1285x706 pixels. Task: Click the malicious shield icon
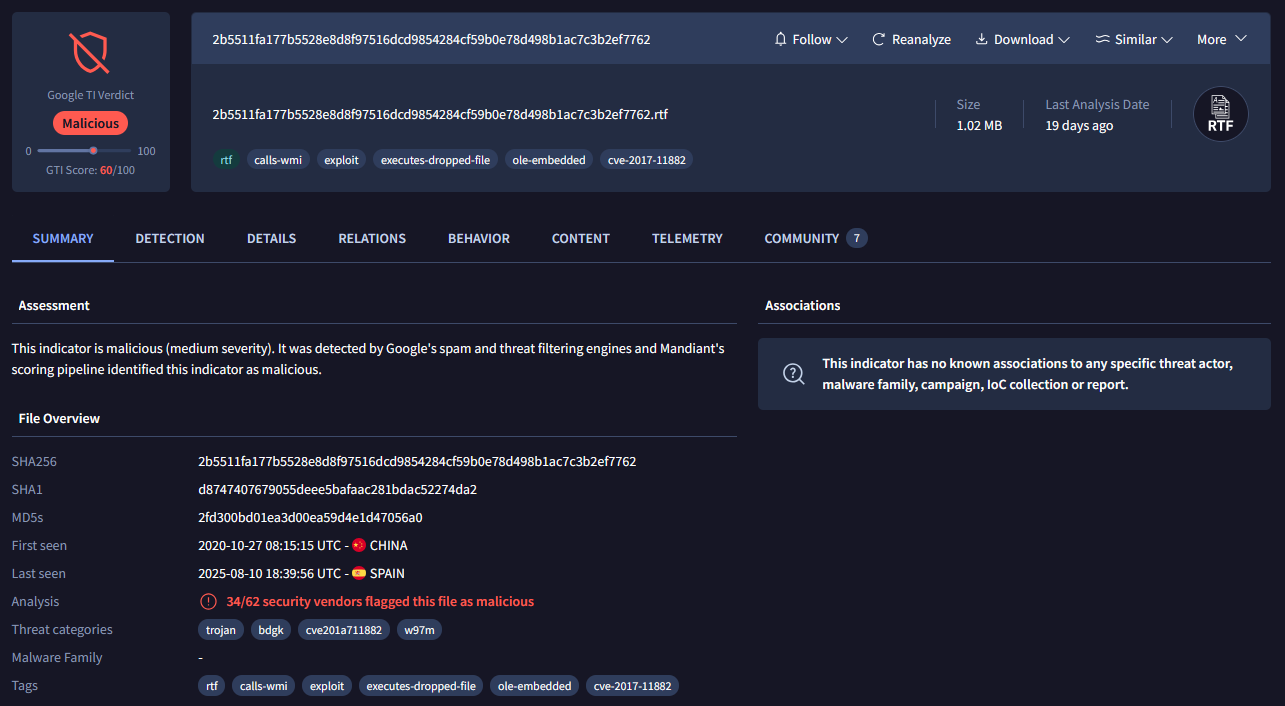90,52
